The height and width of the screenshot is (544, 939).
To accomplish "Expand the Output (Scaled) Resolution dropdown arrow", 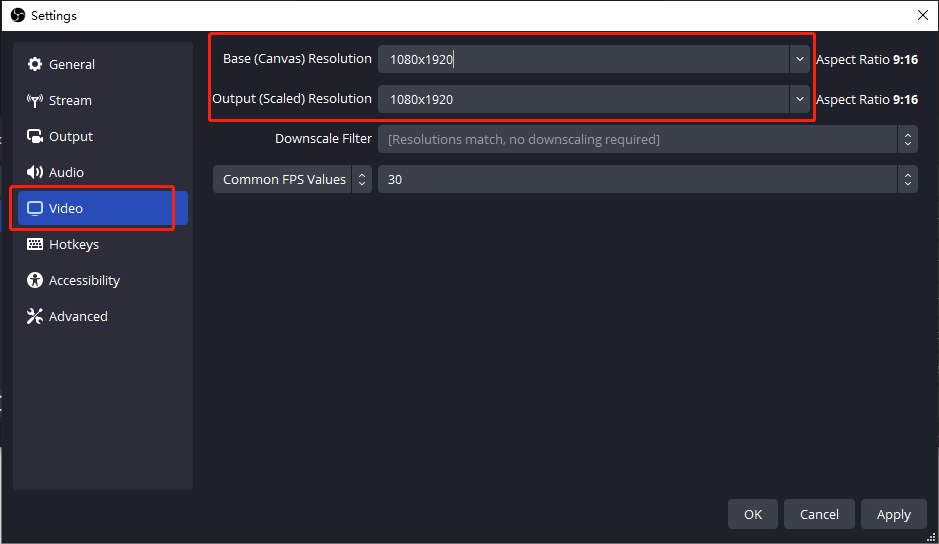I will [x=799, y=99].
